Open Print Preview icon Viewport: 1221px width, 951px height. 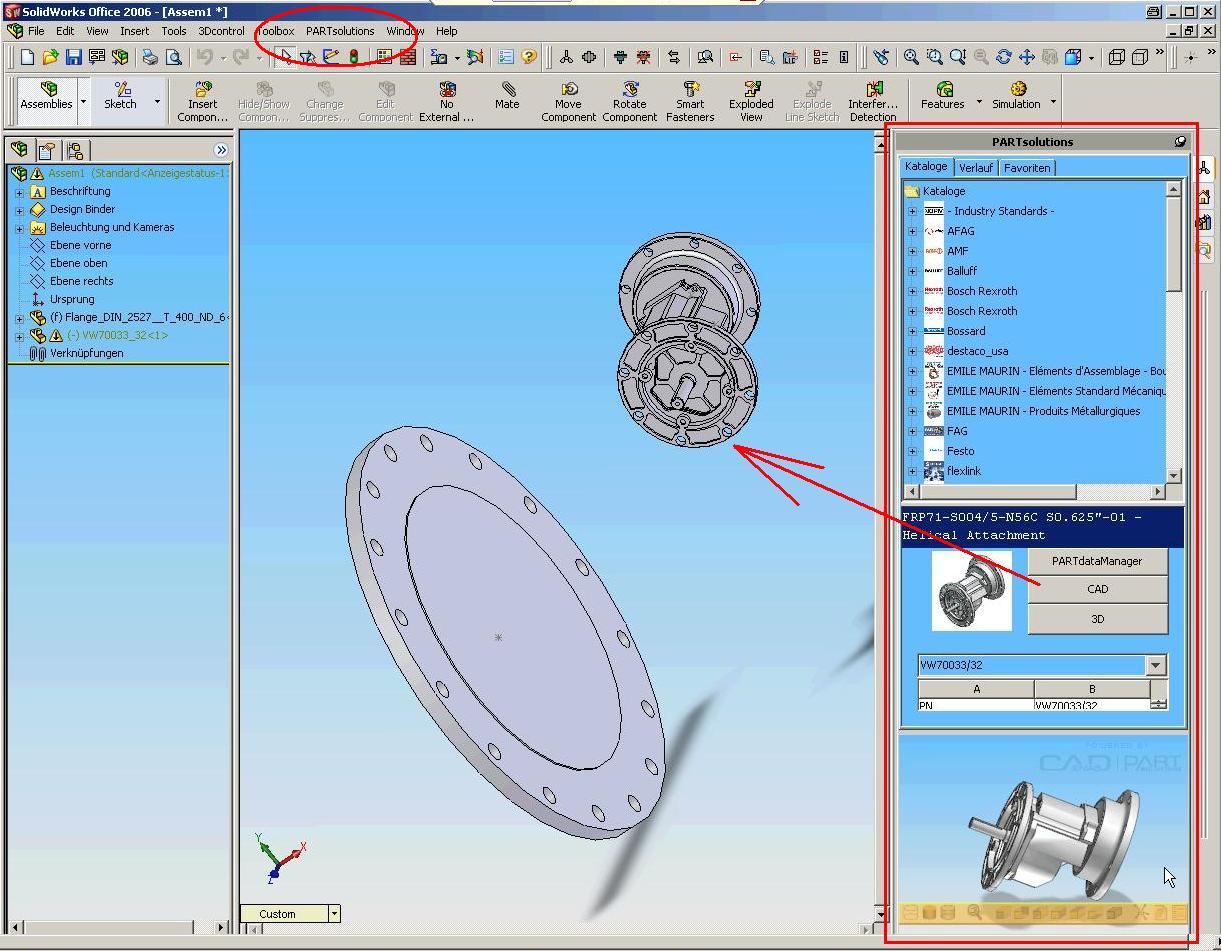tap(173, 58)
